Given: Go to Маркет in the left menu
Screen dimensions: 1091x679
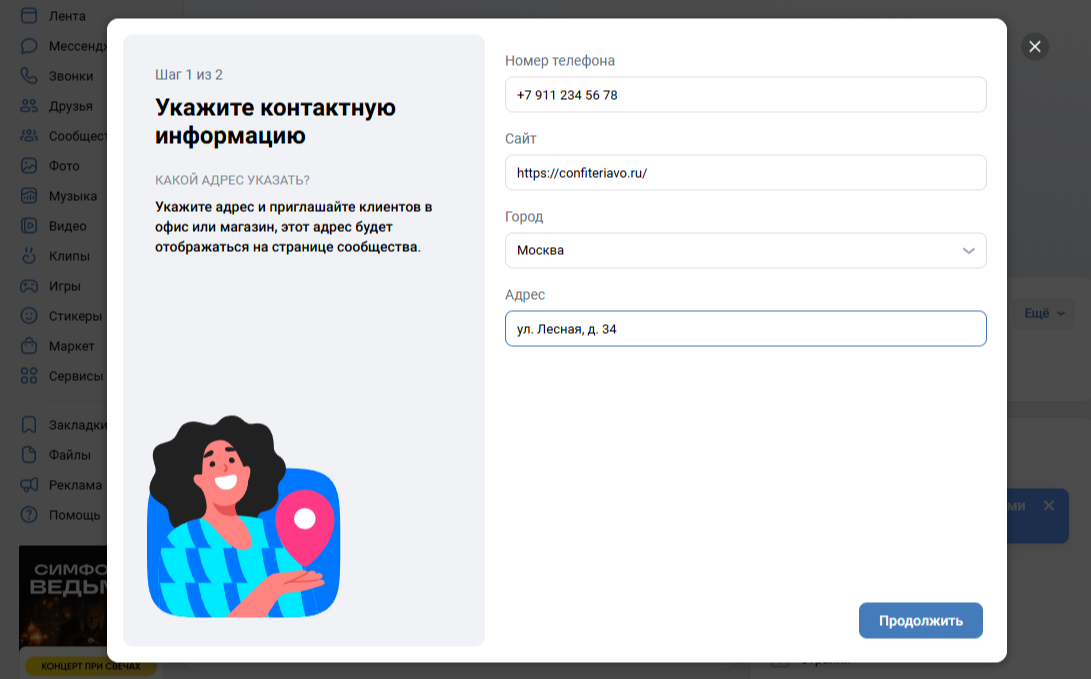Looking at the screenshot, I should 71,346.
